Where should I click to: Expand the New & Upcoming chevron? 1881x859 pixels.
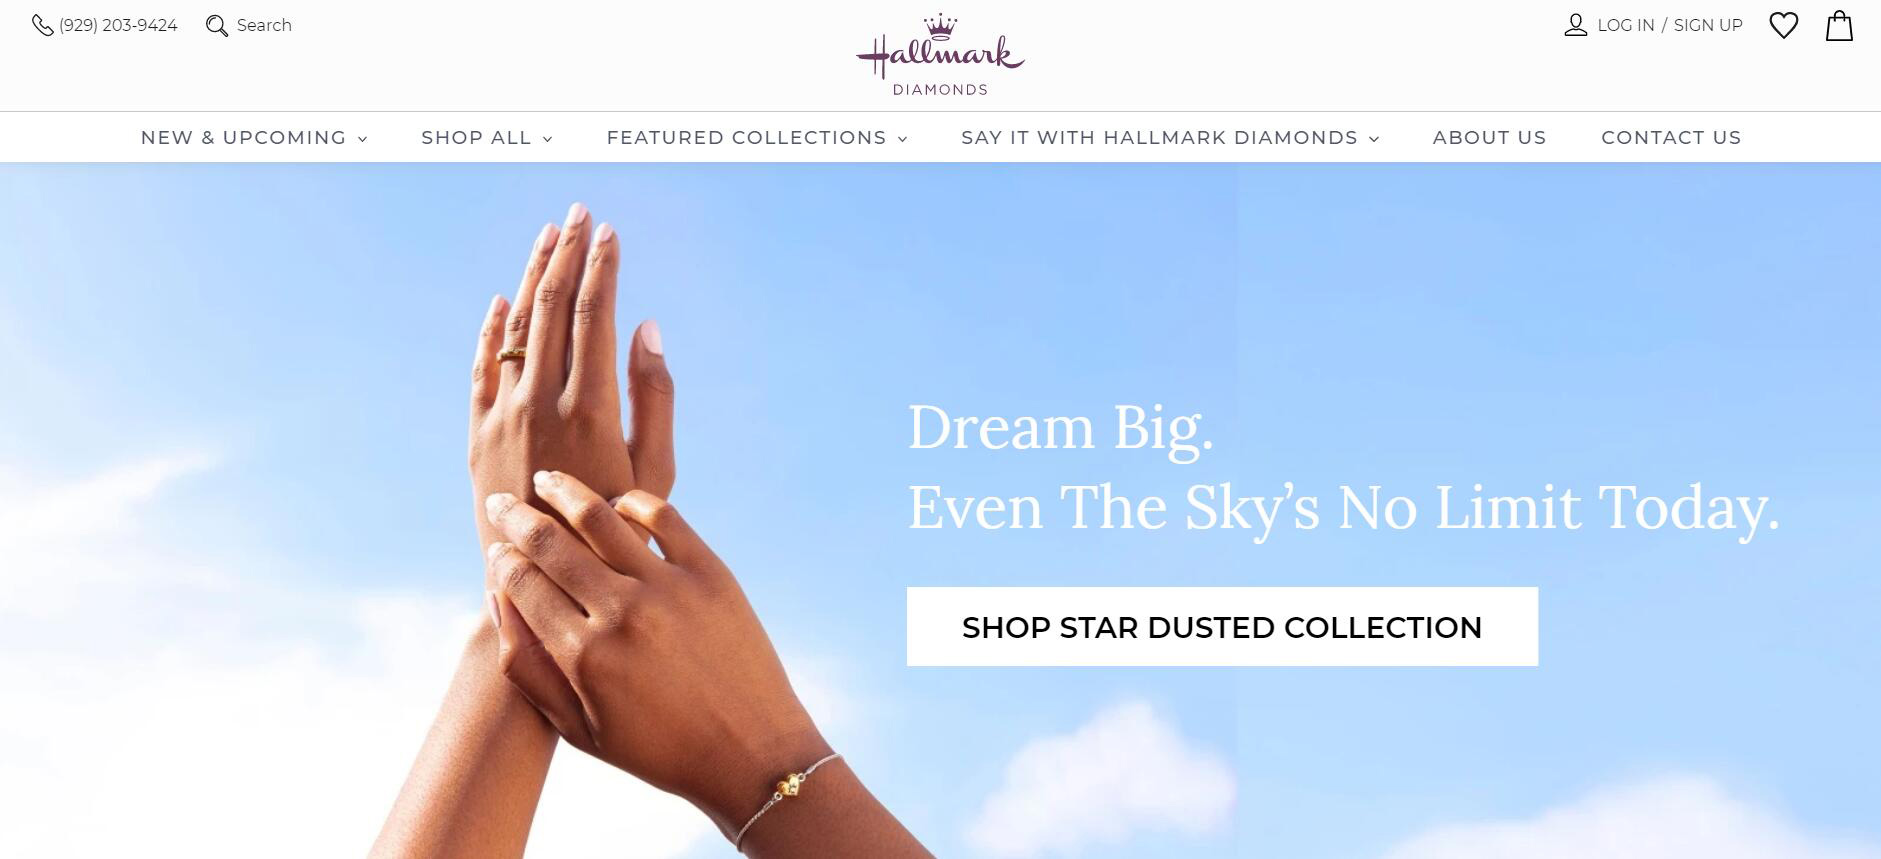pyautogui.click(x=363, y=139)
